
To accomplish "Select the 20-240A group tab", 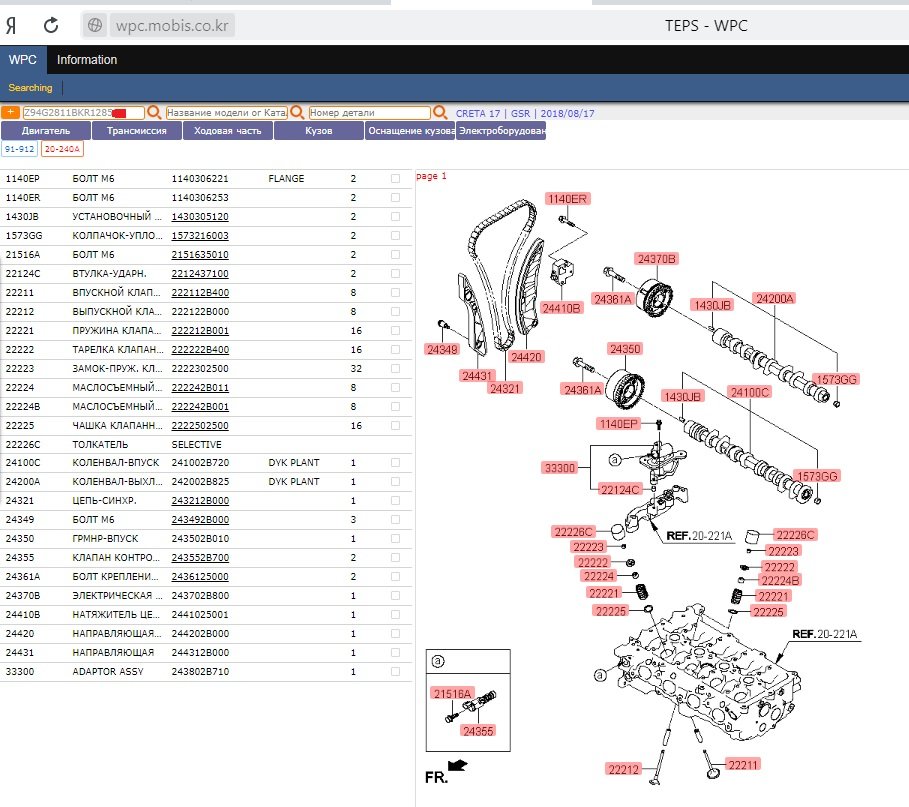I will click(62, 149).
